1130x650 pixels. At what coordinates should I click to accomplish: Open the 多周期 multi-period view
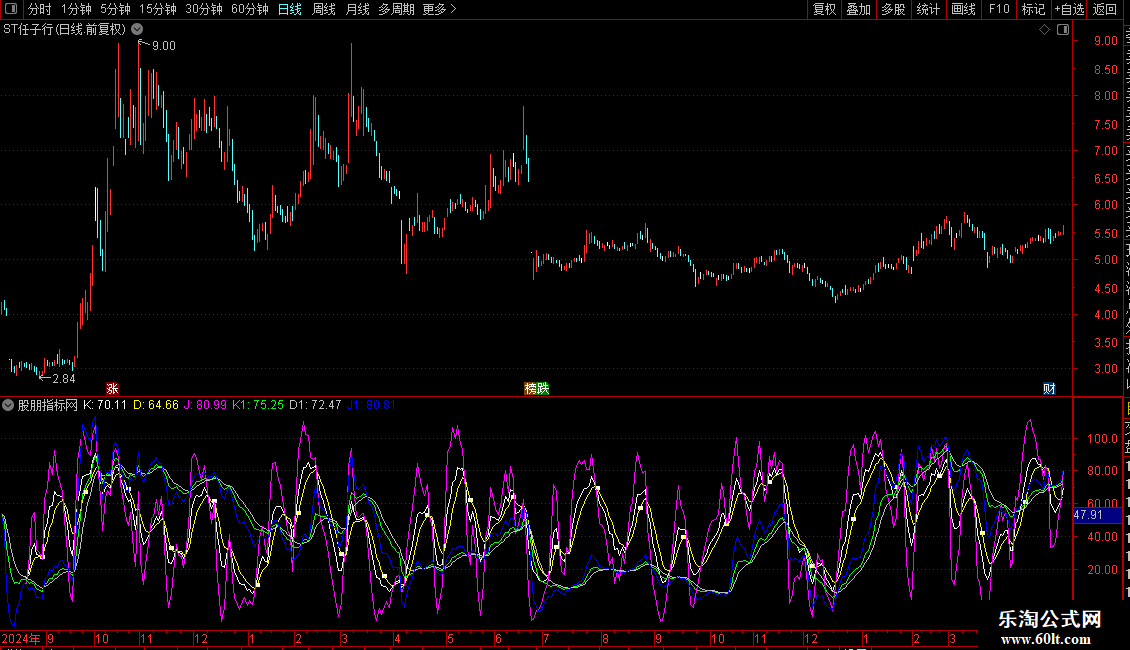click(396, 9)
